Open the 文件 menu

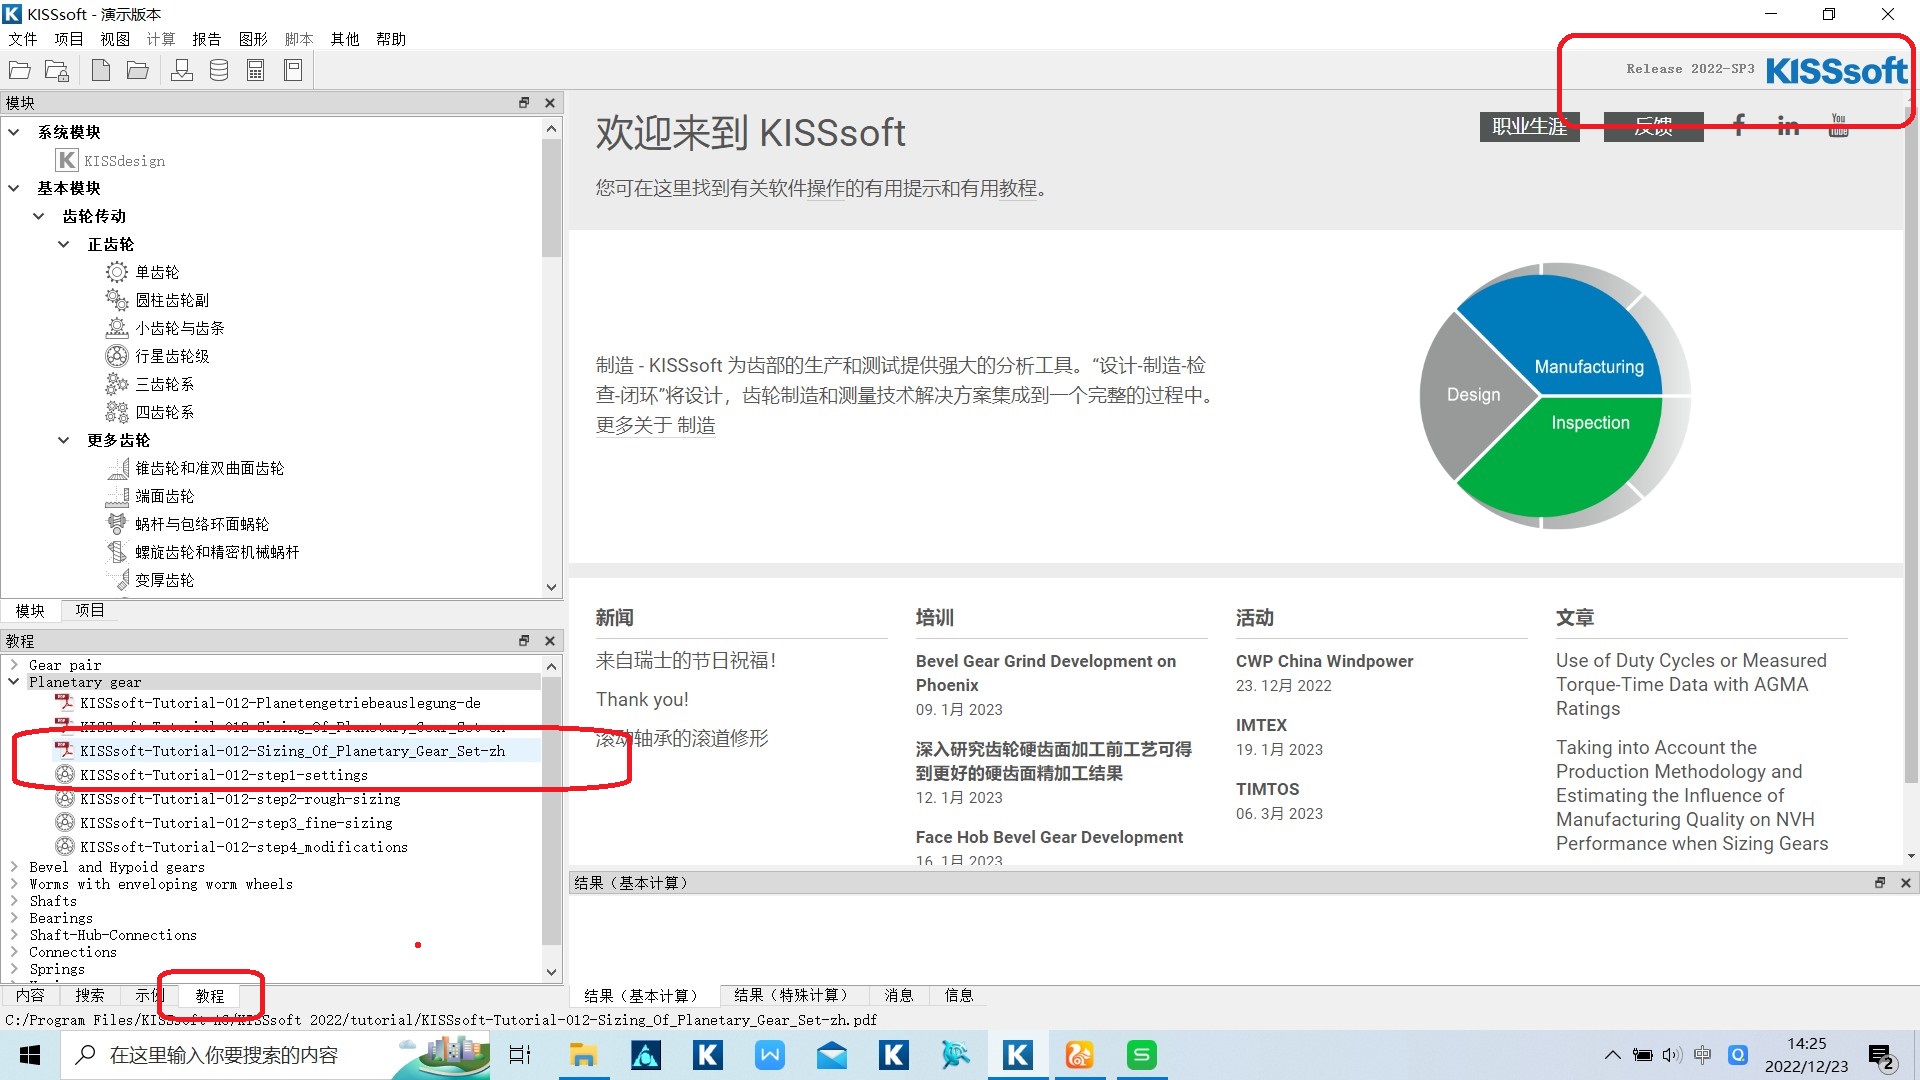(23, 39)
